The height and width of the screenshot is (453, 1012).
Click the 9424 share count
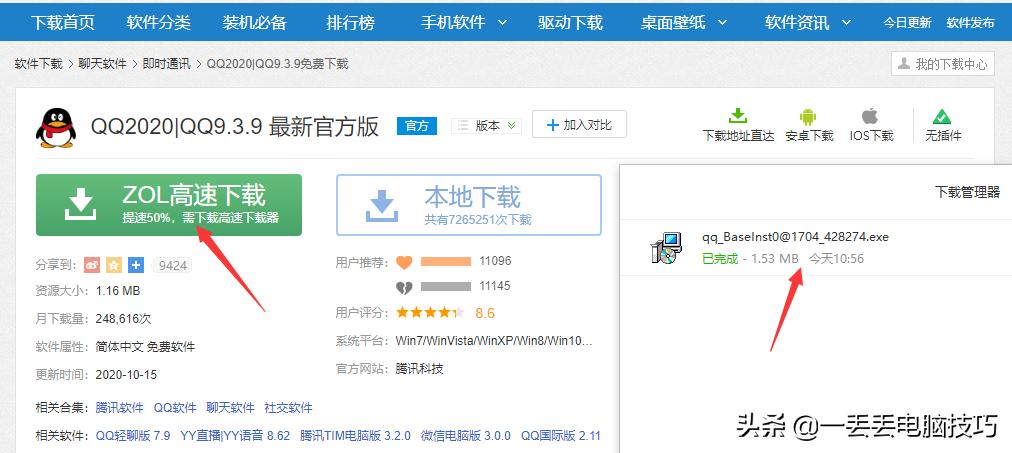pyautogui.click(x=171, y=265)
